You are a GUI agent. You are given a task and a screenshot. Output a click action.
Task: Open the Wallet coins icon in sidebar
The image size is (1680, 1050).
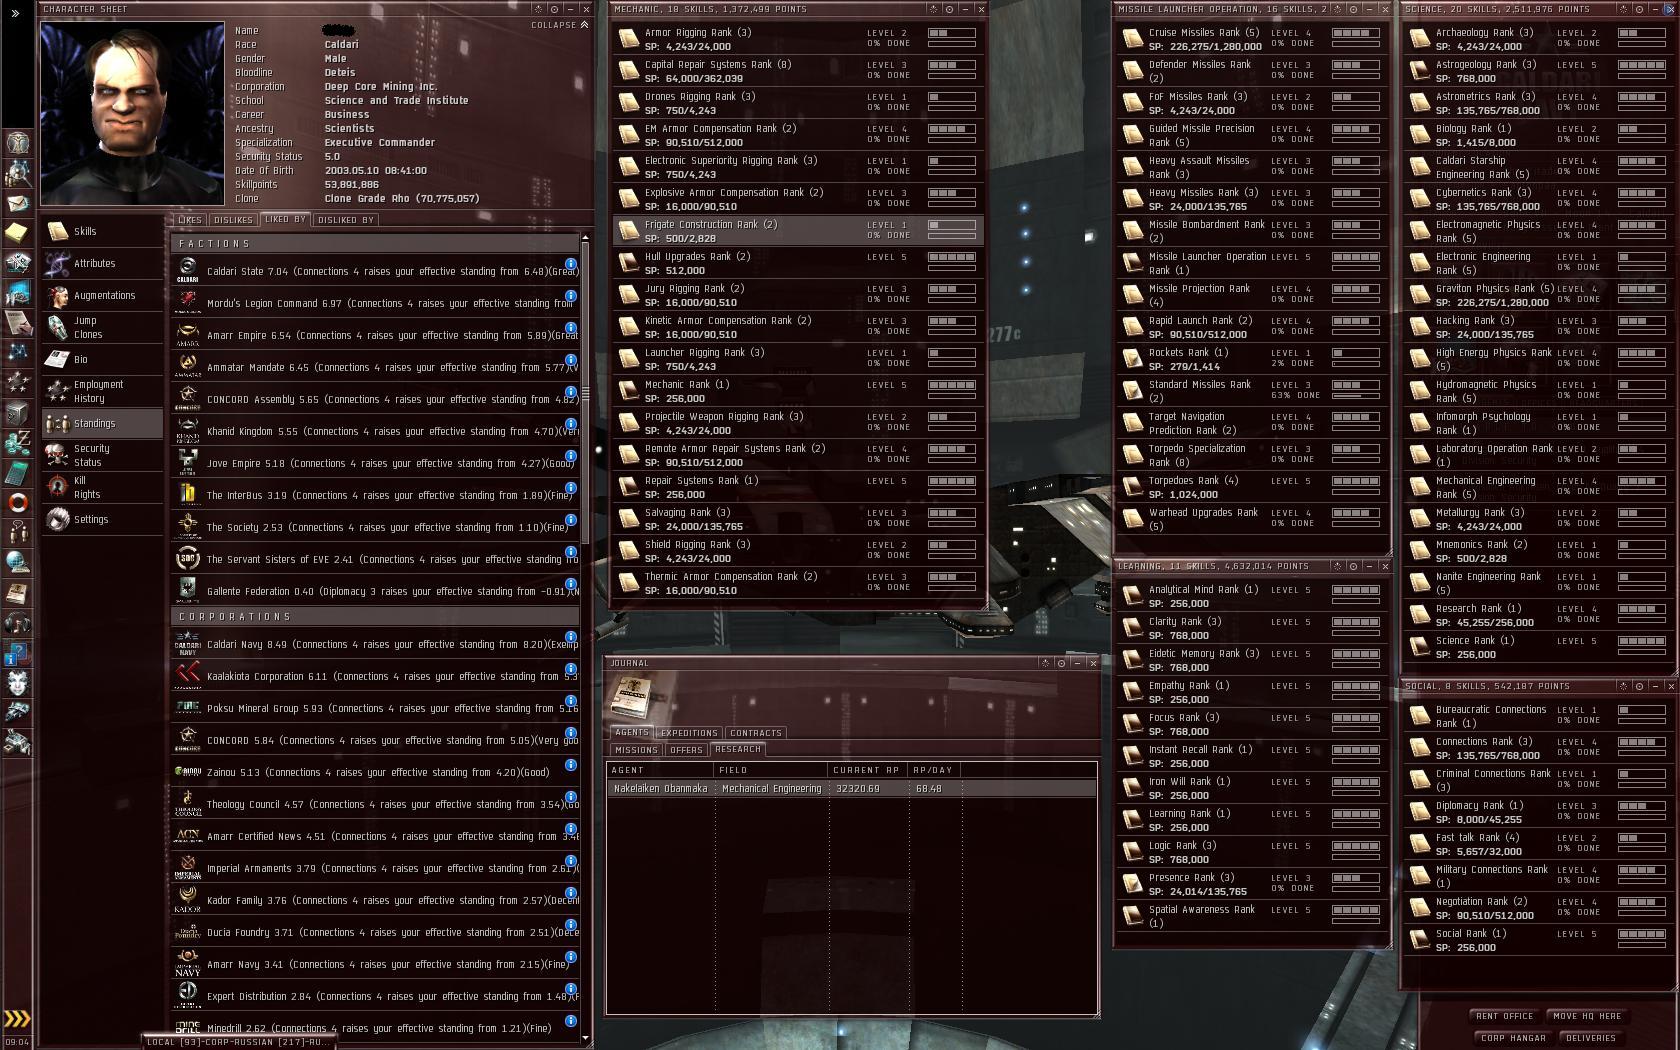[x=17, y=442]
